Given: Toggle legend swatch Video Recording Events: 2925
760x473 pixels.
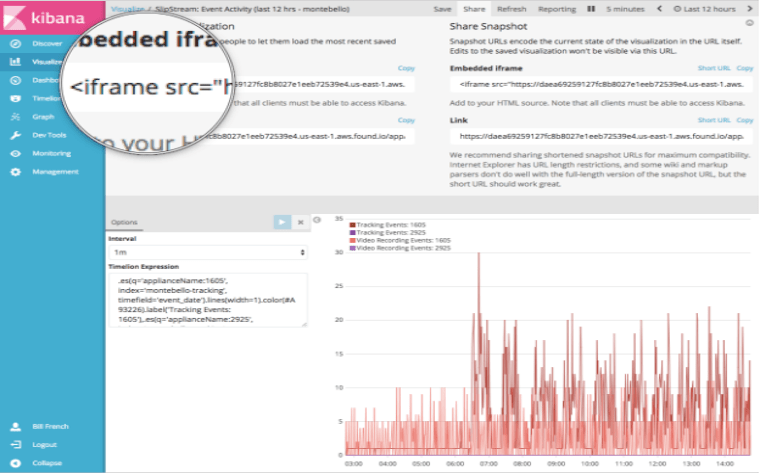Looking at the screenshot, I should pos(353,248).
